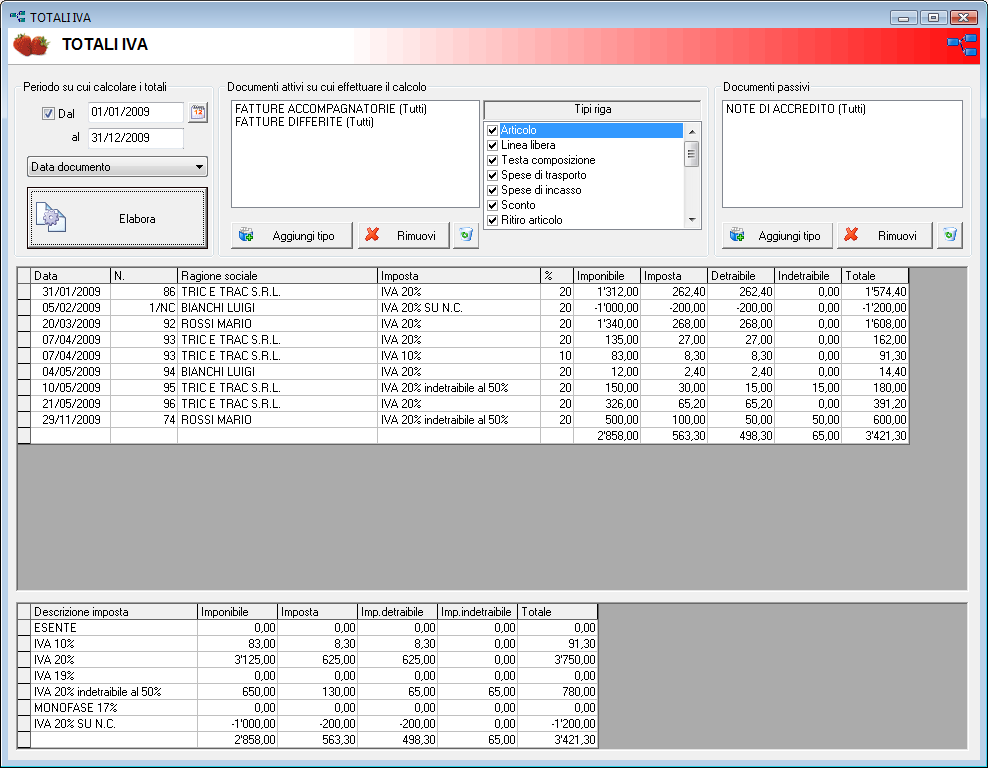The height and width of the screenshot is (768, 988).
Task: Select NOTE DI ACCREDITO (Tutti) in passive documents
Action: click(795, 109)
